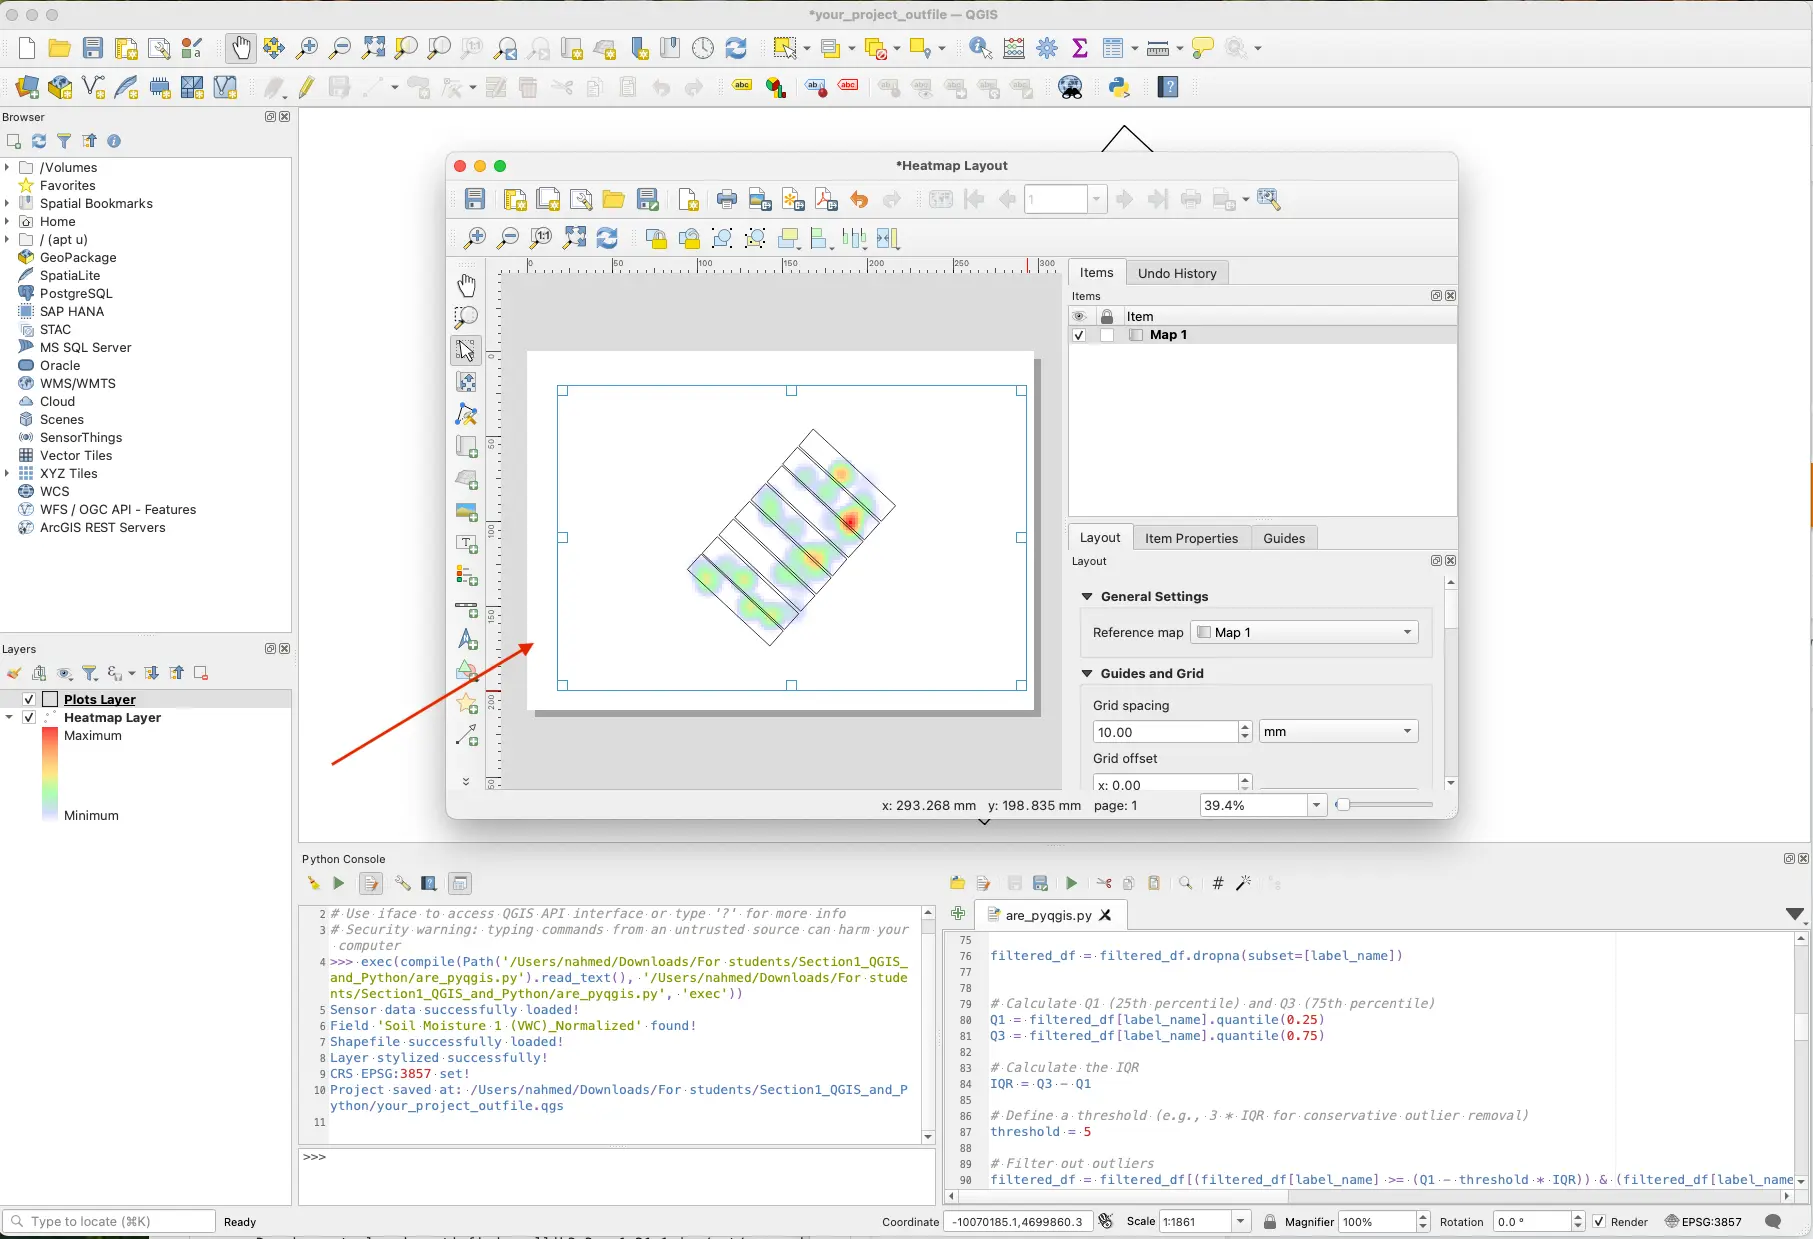Collapse General Settings section
Image resolution: width=1813 pixels, height=1239 pixels.
click(1087, 596)
